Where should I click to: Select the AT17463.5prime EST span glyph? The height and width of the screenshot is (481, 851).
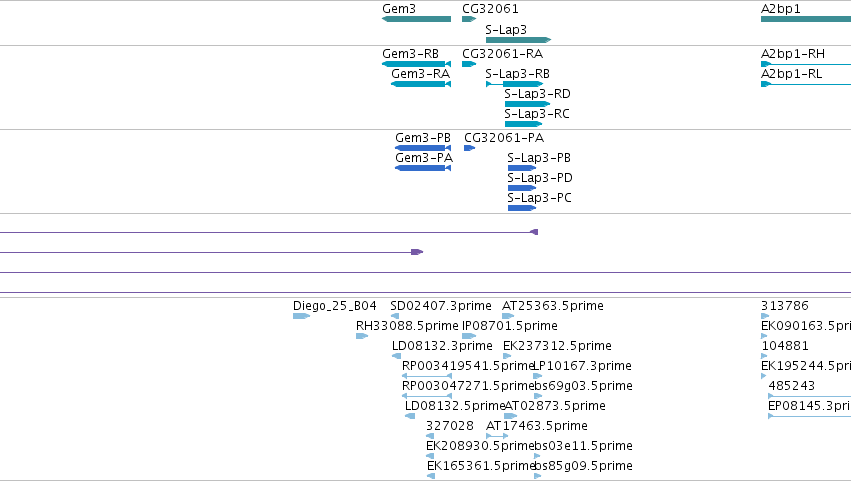[497, 436]
